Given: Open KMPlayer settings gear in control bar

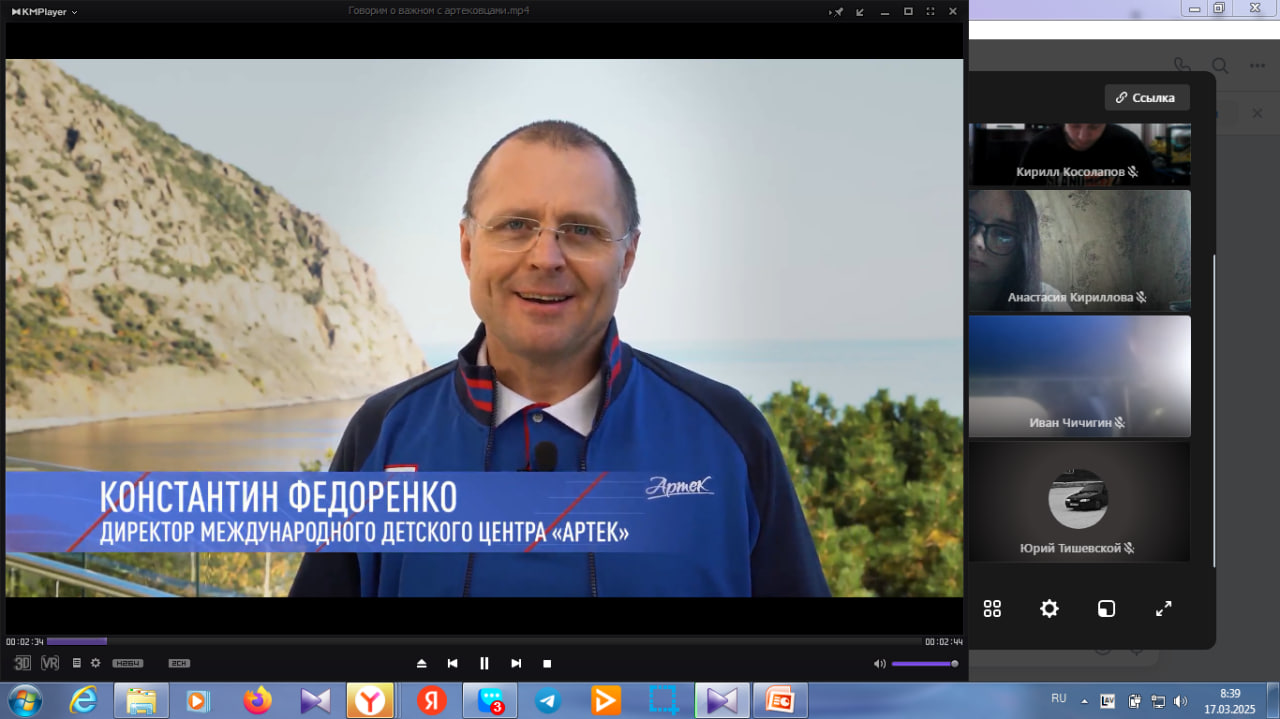Looking at the screenshot, I should click(x=96, y=663).
